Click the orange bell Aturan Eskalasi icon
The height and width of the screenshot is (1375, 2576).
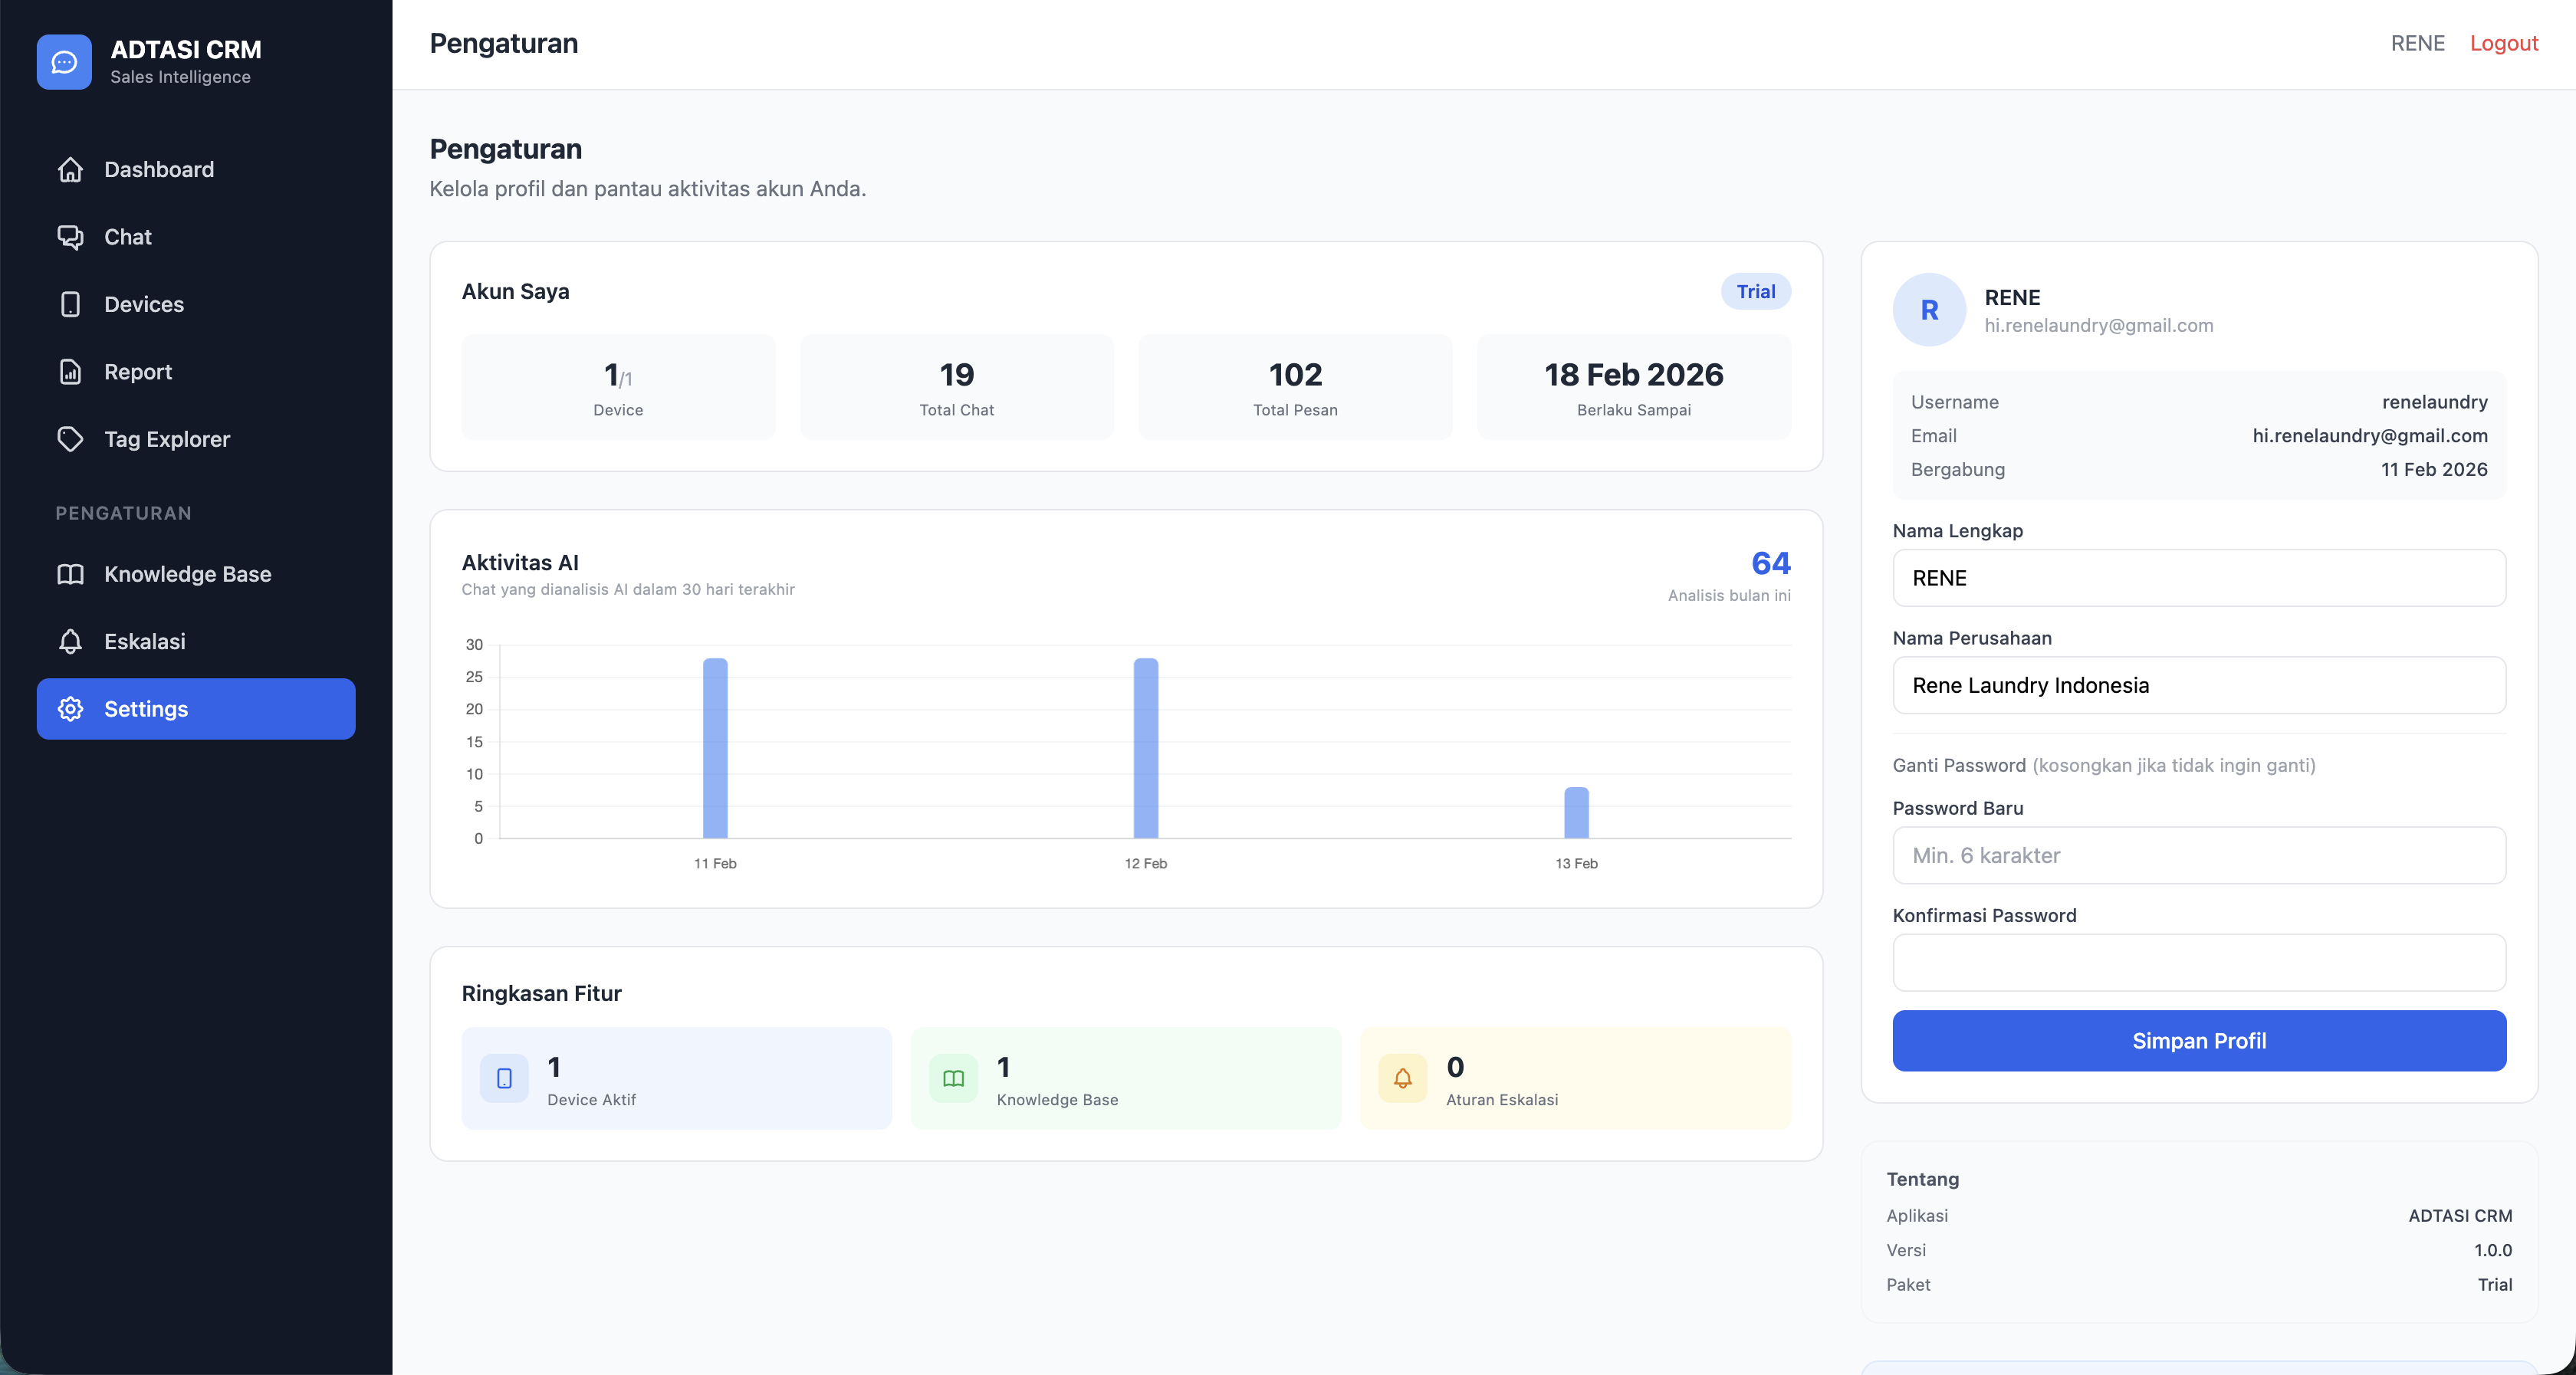click(x=1402, y=1078)
